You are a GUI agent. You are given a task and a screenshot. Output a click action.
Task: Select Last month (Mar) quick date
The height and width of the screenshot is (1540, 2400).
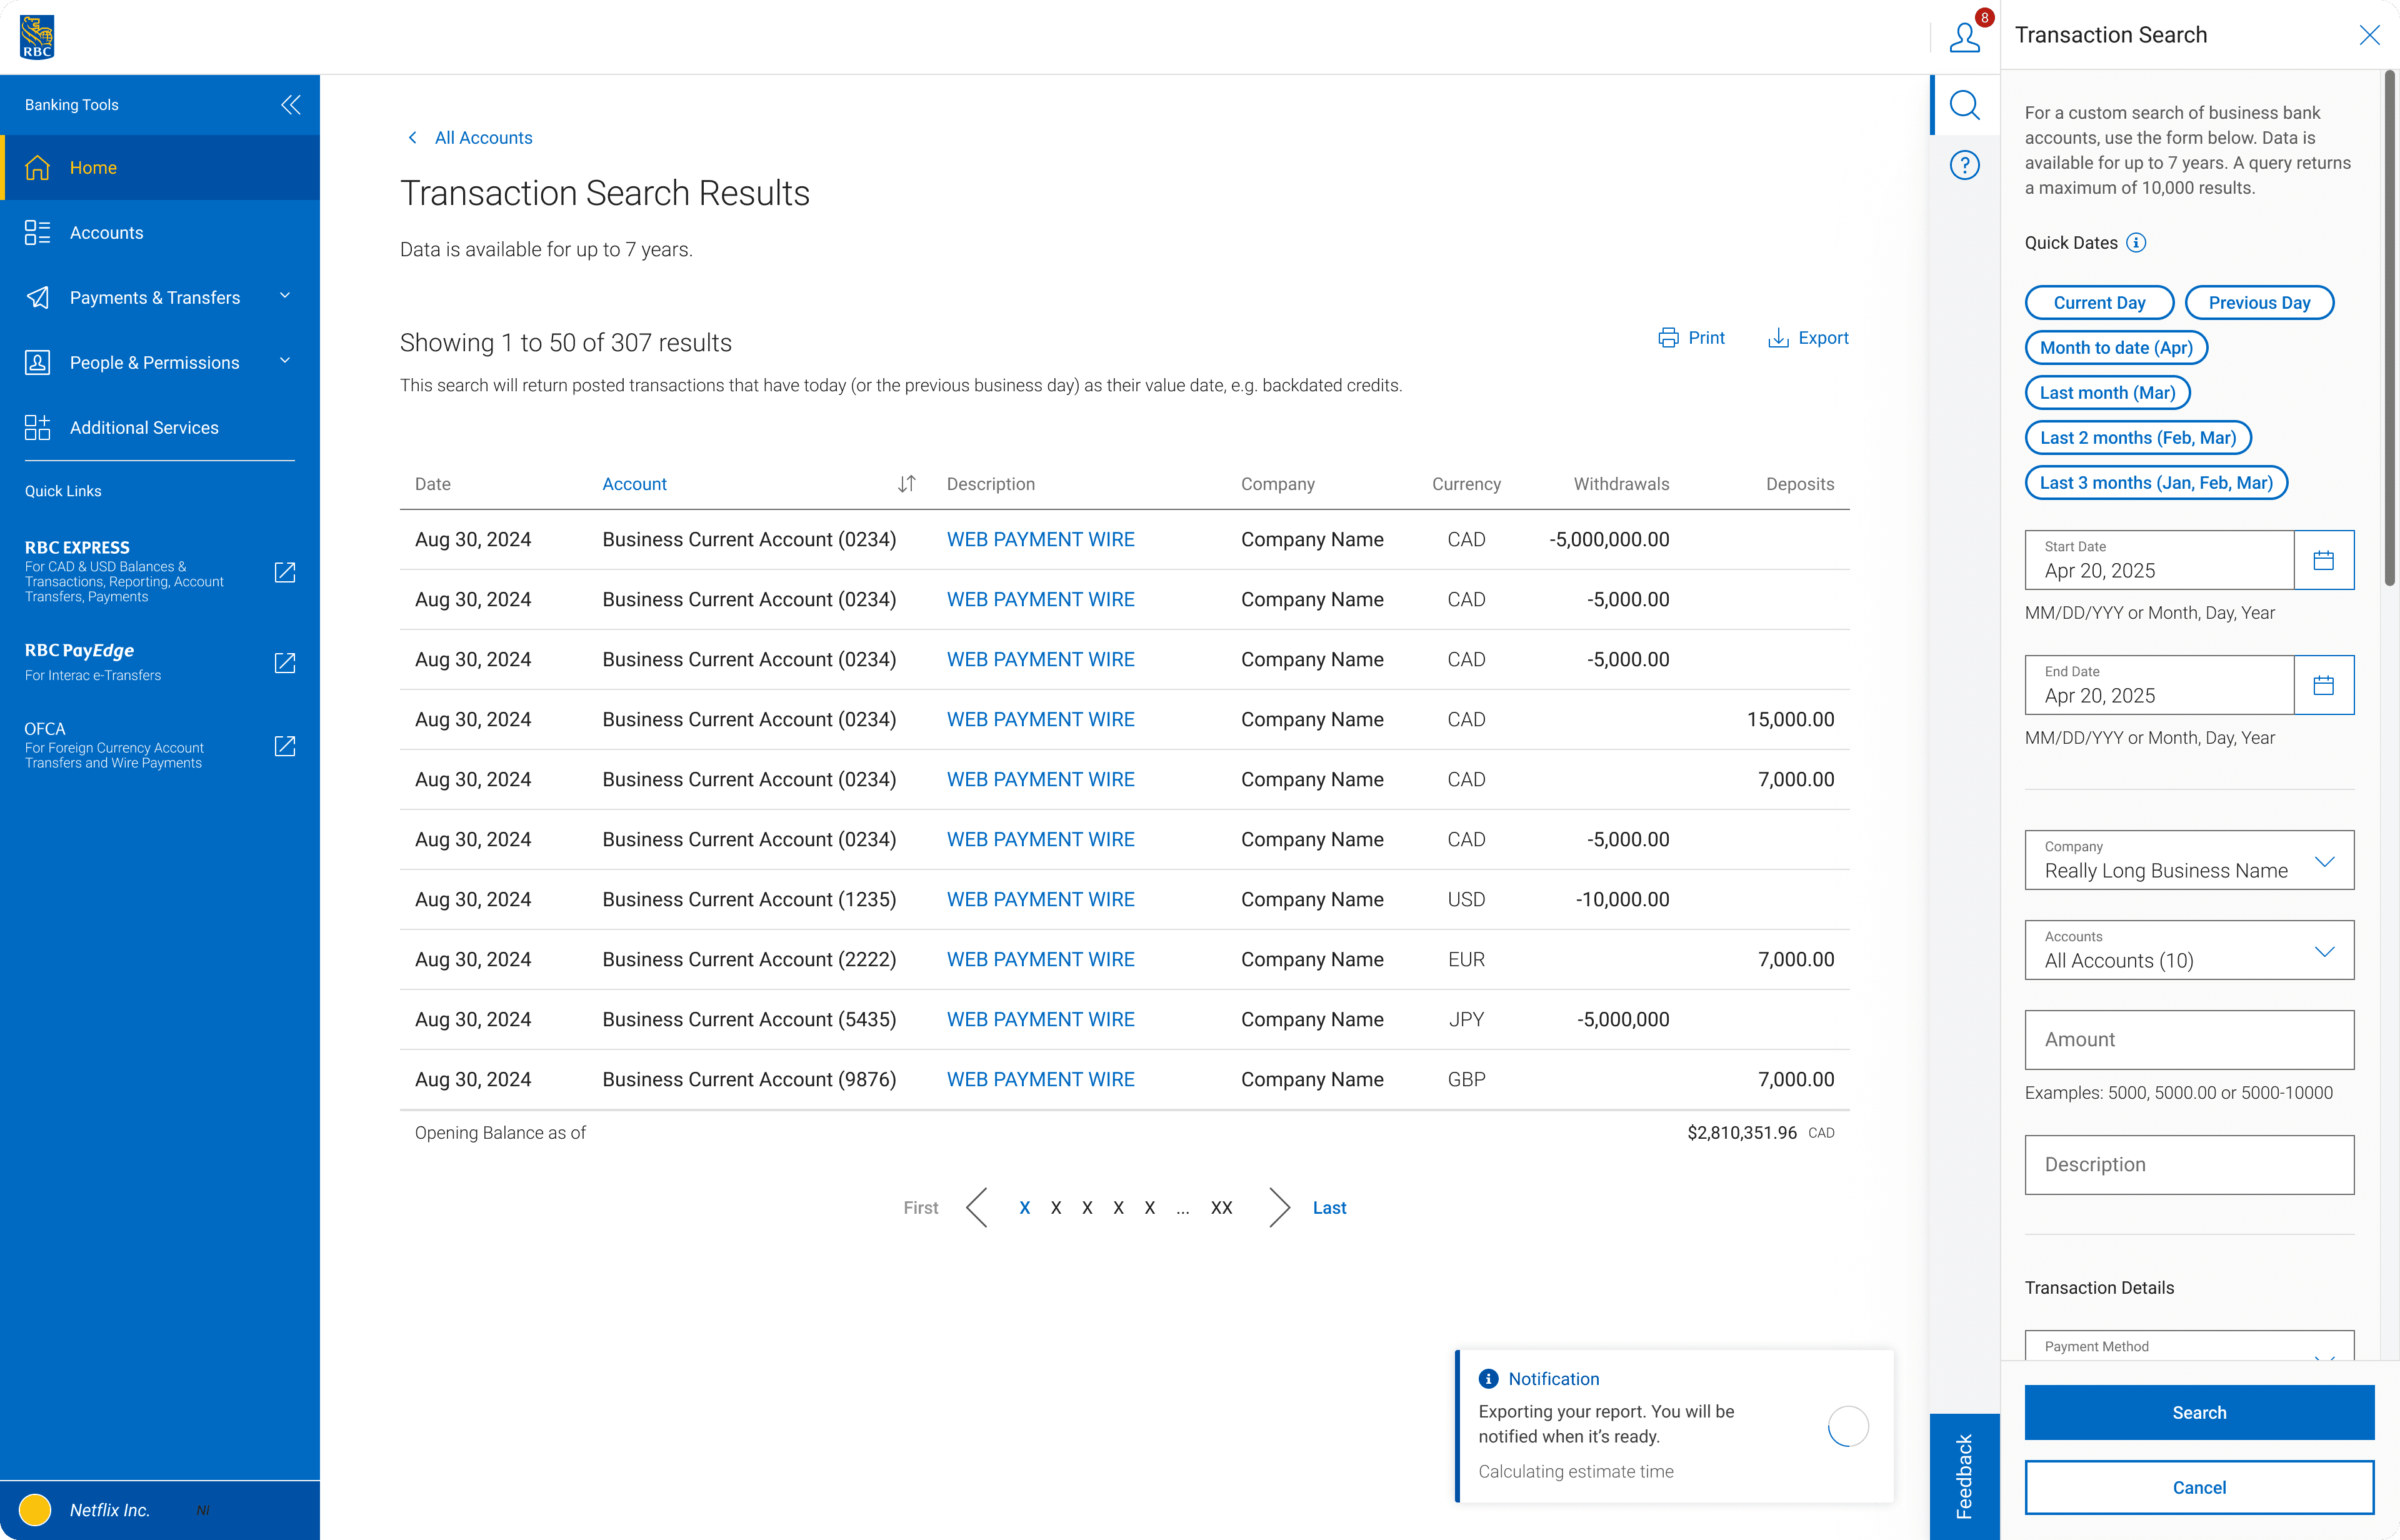click(2107, 393)
